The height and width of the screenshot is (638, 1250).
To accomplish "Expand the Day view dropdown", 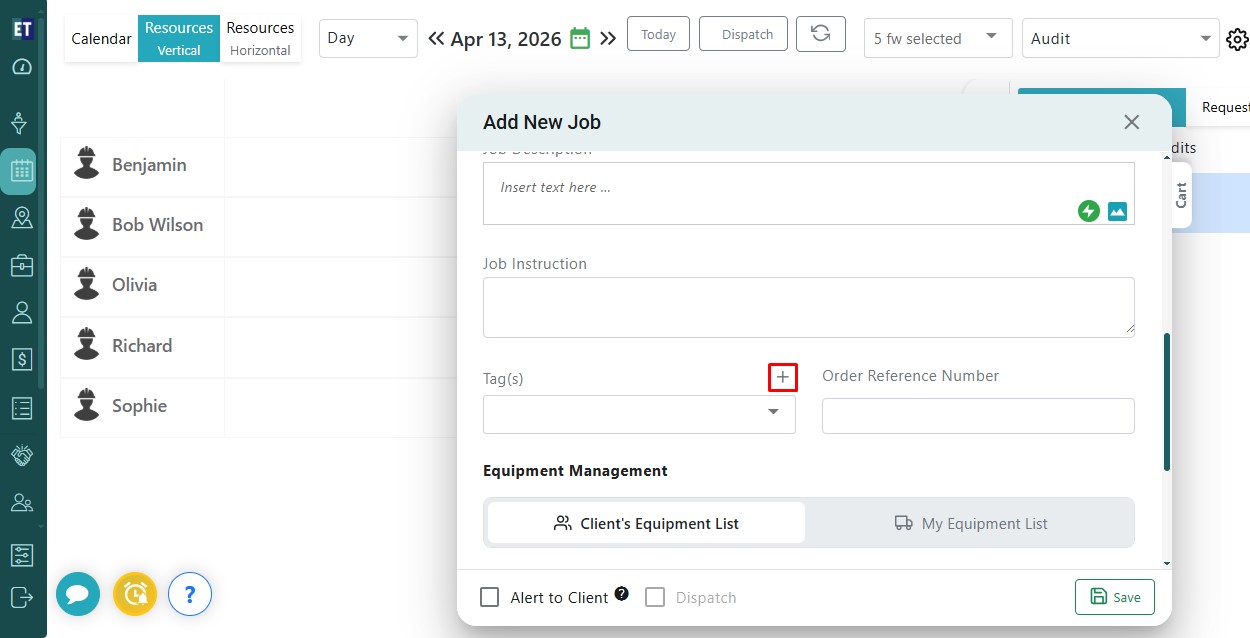I will 368,38.
